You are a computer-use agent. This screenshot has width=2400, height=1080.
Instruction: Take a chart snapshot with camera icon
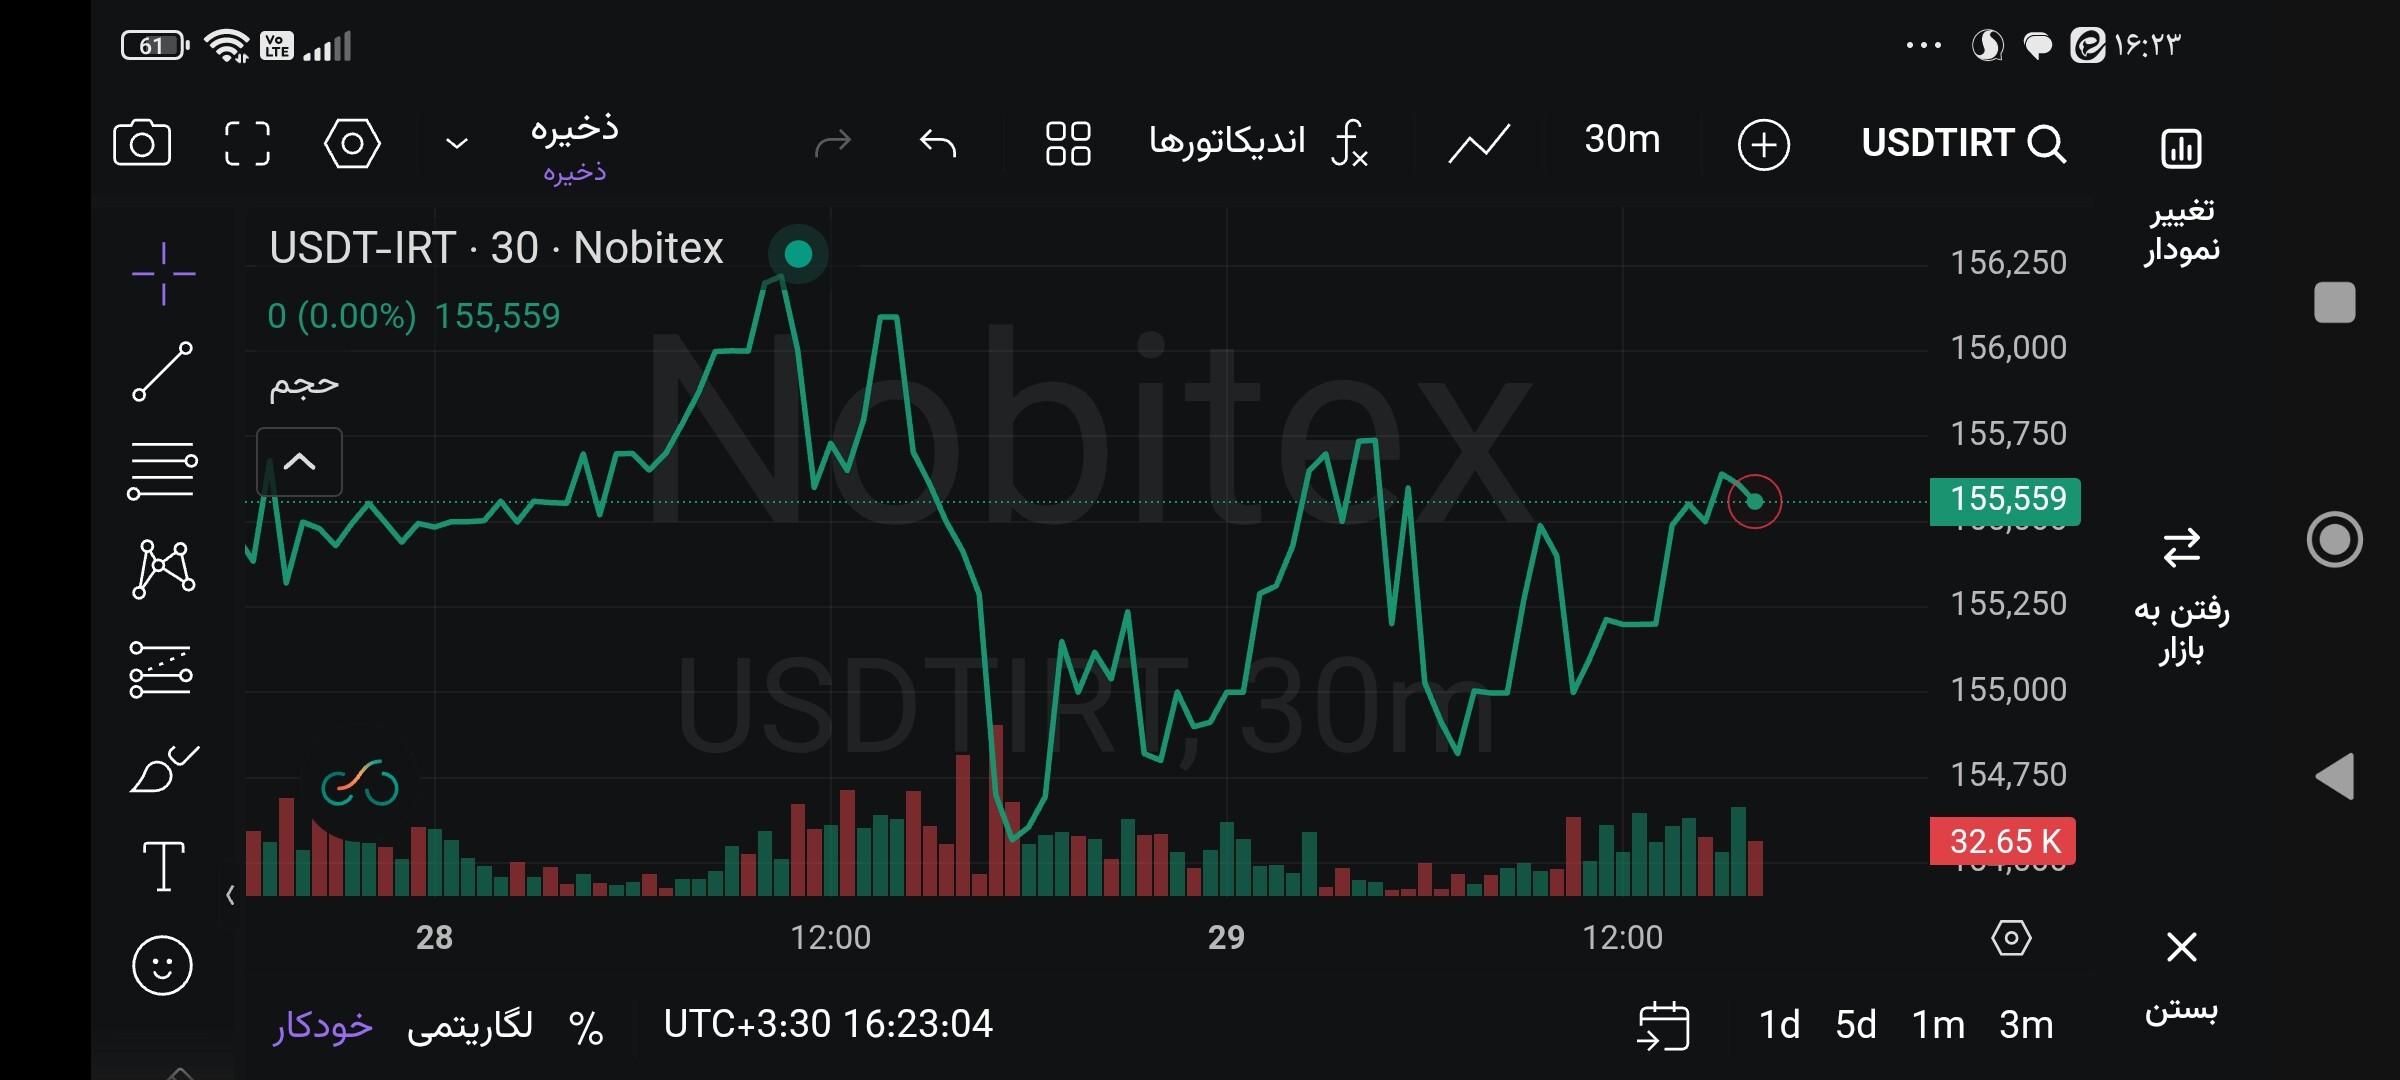click(142, 143)
